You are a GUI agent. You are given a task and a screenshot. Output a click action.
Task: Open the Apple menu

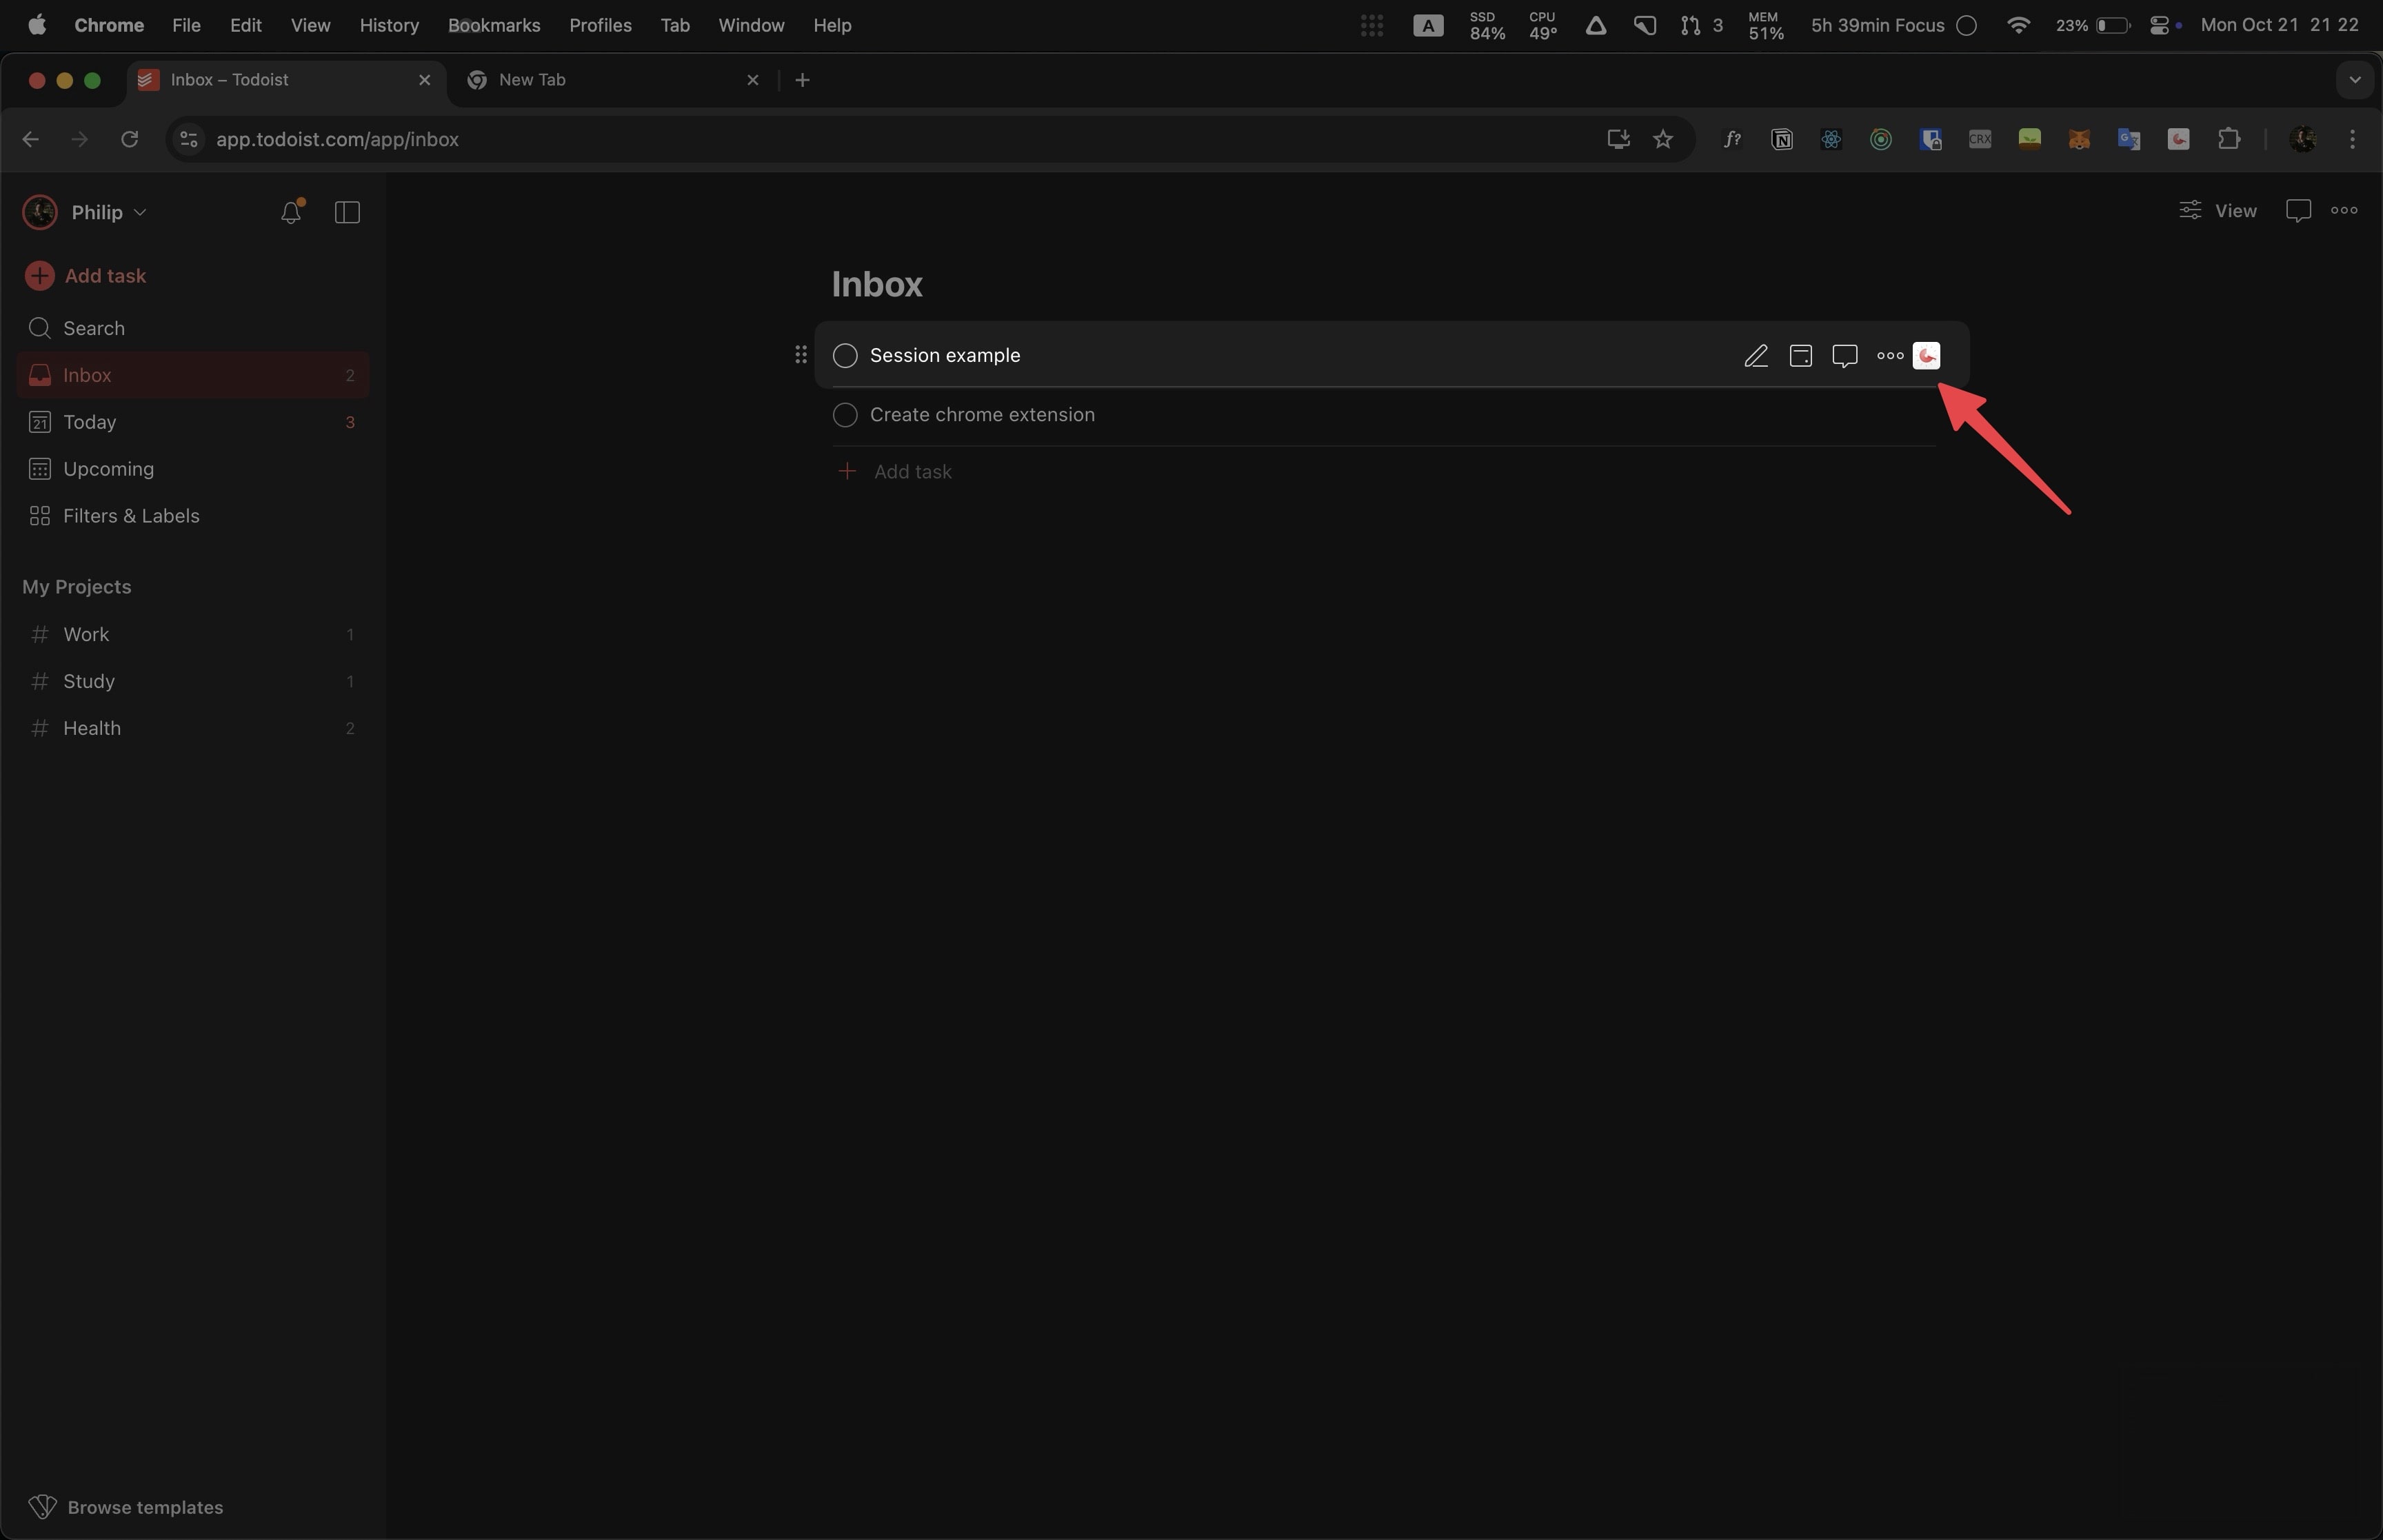[x=37, y=25]
